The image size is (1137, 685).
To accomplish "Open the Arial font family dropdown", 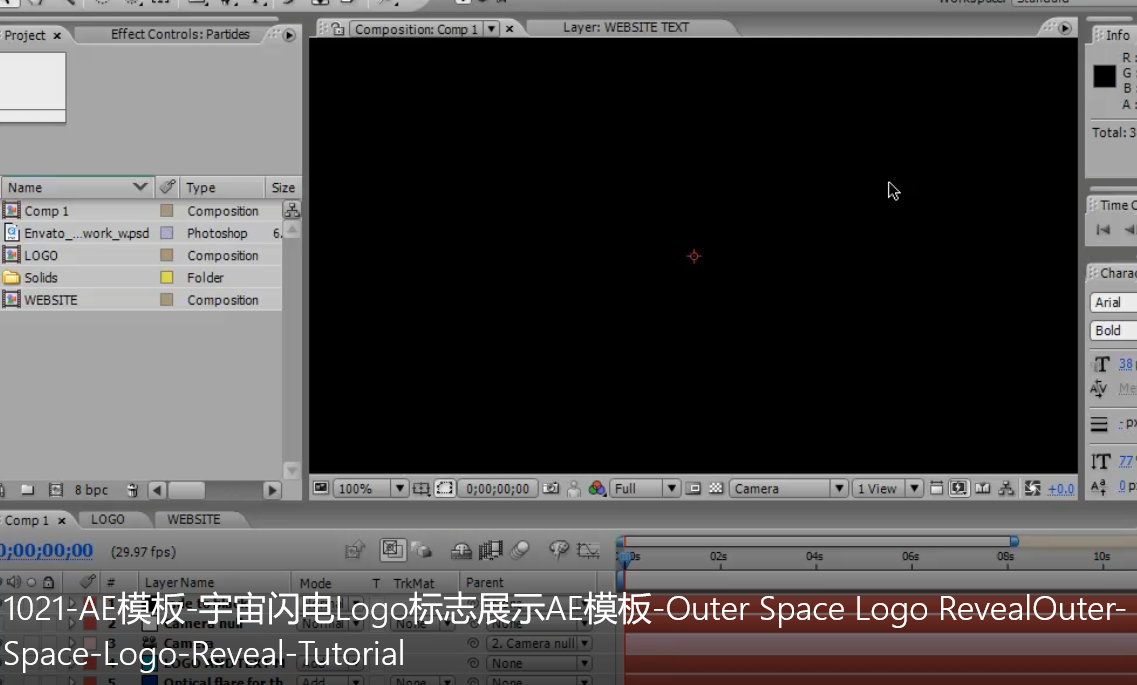I will [1113, 302].
